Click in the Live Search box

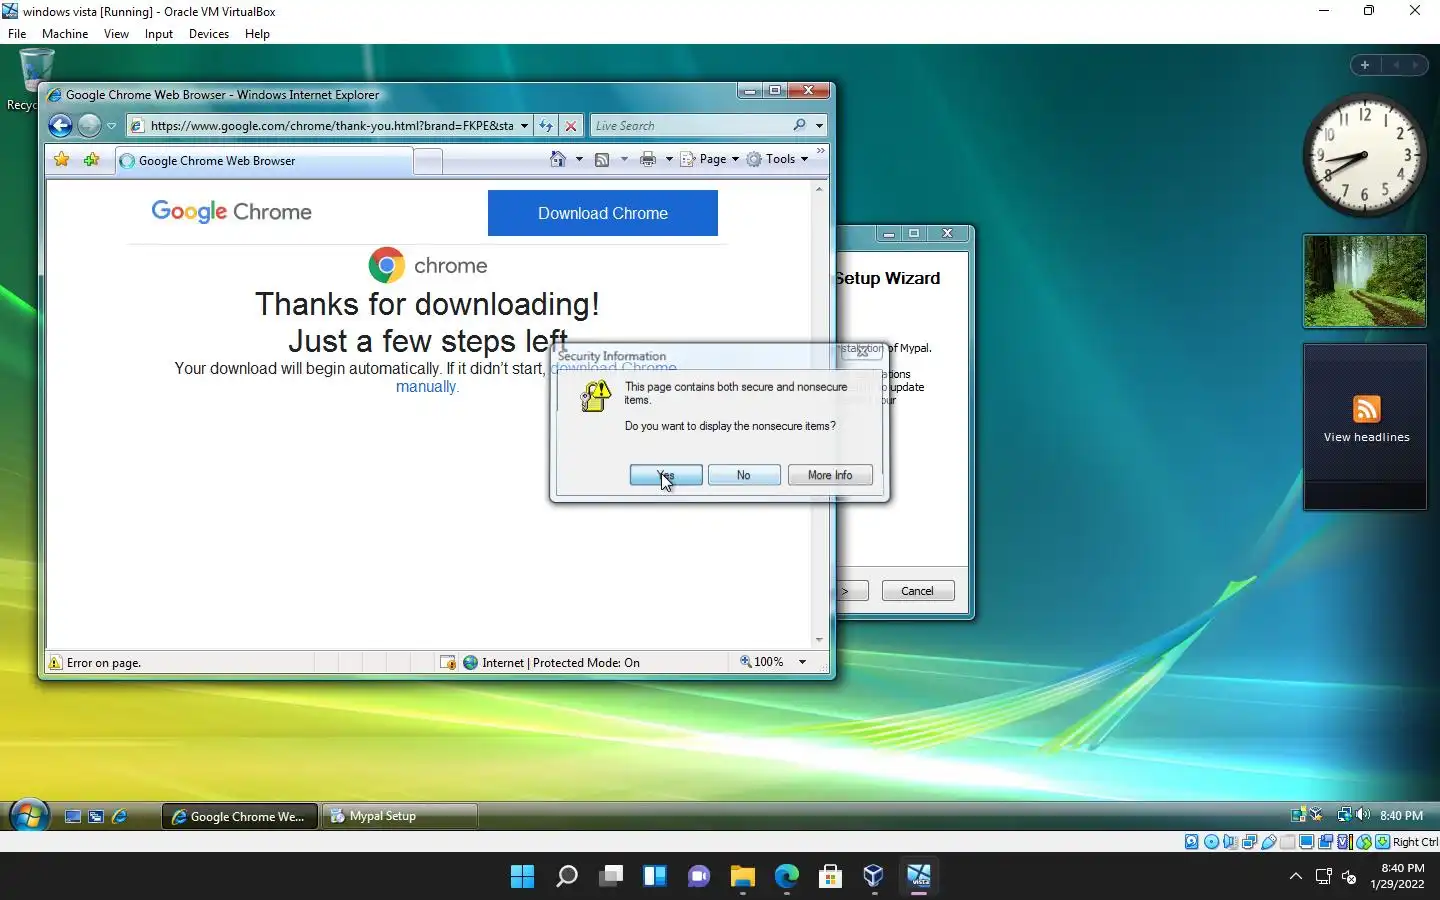tap(690, 126)
